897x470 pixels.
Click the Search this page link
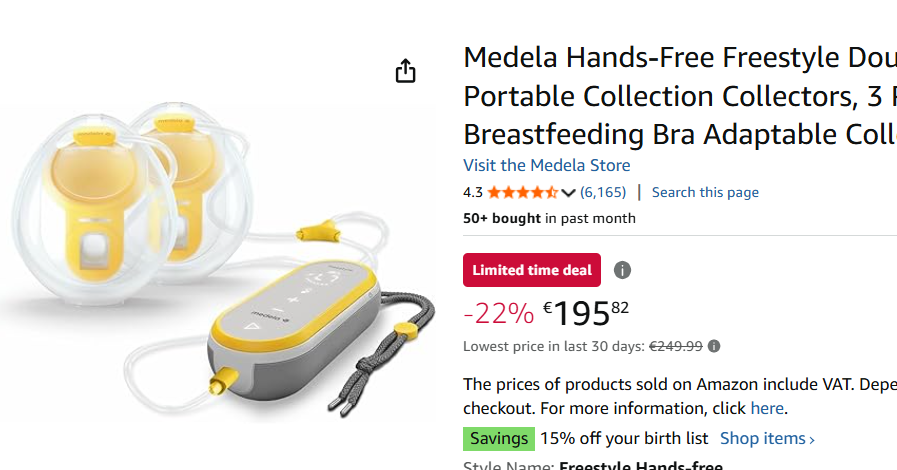(705, 192)
